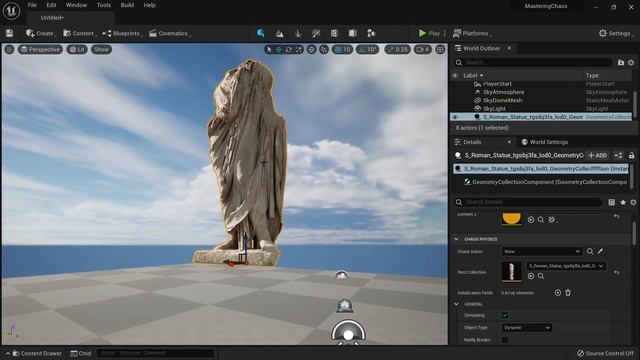Open the Show flags dropdown

pos(101,49)
